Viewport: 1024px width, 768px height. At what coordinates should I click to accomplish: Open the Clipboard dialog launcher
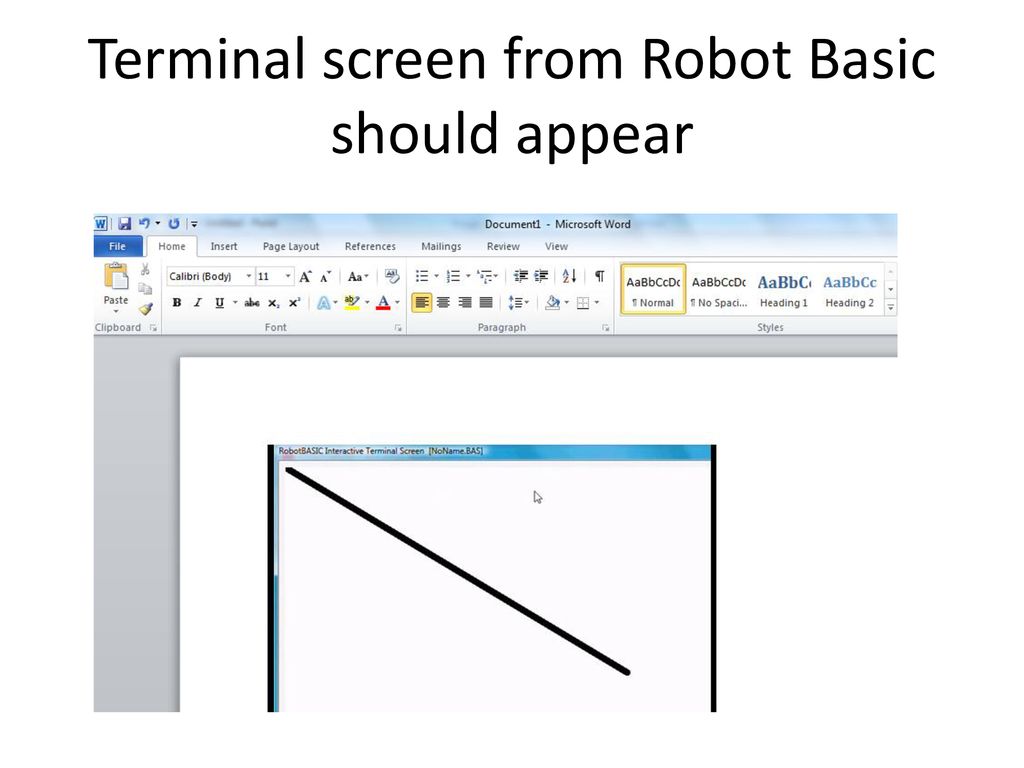point(153,328)
